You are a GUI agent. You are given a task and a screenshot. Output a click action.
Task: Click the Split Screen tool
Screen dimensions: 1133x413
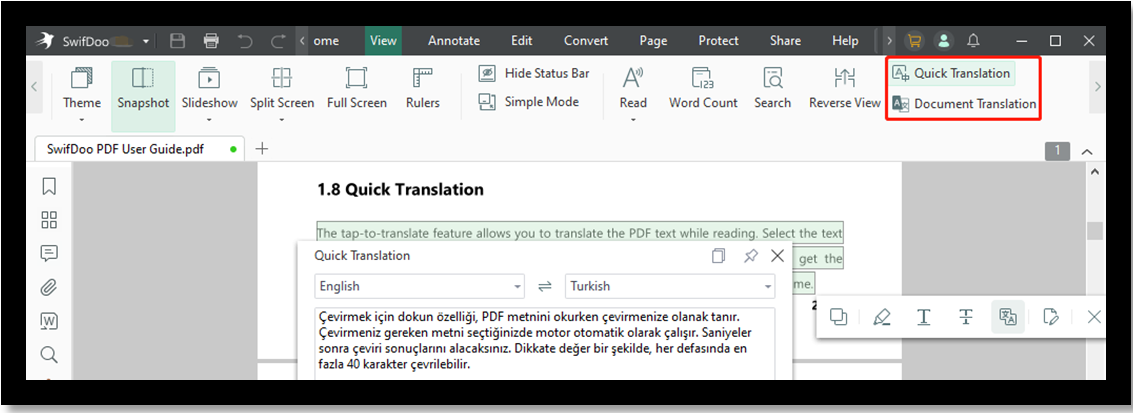point(282,87)
